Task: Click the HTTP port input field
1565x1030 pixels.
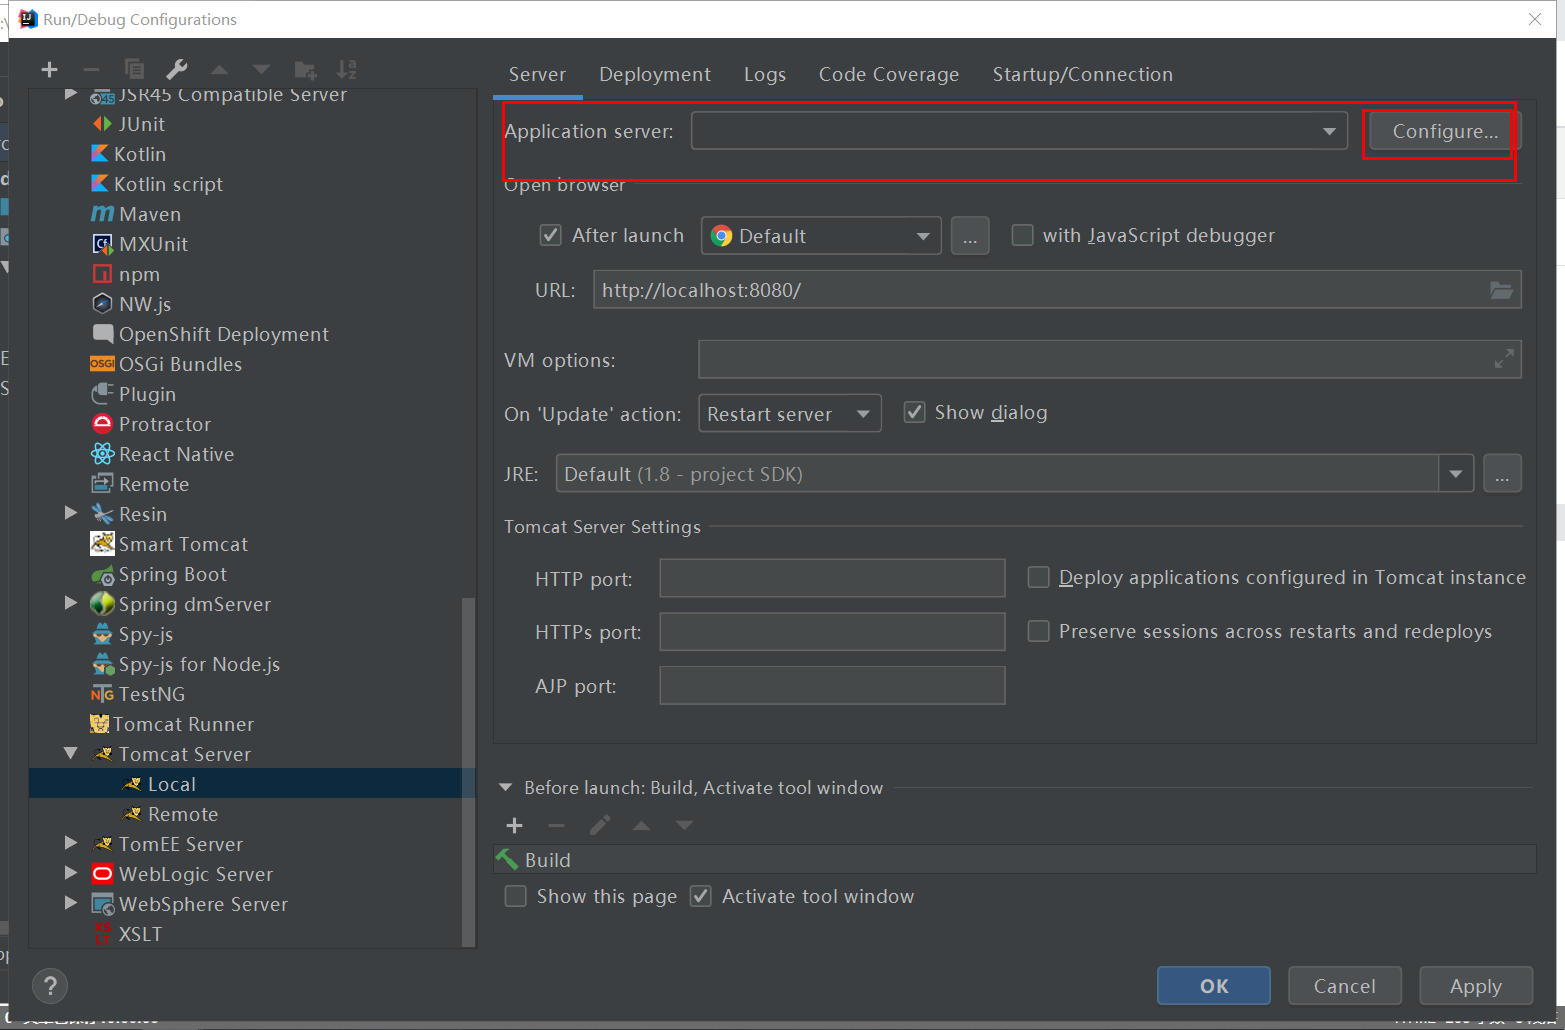Action: (x=832, y=578)
